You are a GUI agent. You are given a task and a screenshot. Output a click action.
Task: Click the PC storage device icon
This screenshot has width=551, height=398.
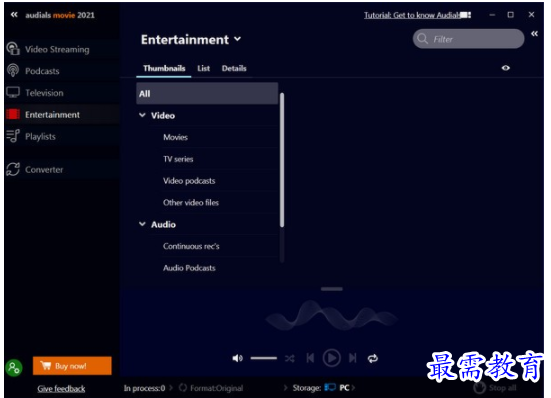click(x=330, y=387)
